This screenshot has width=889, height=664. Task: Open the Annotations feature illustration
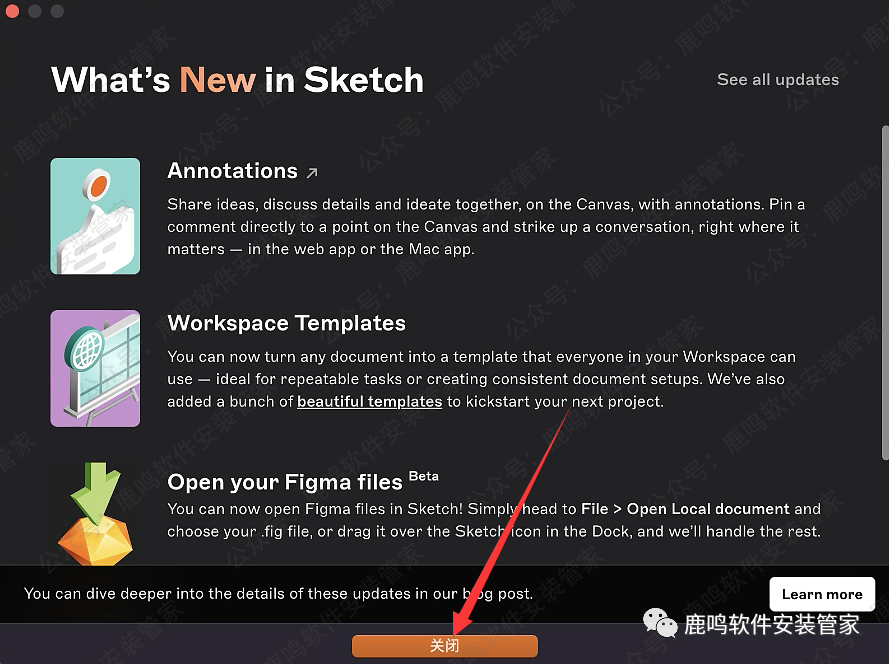pyautogui.click(x=95, y=216)
